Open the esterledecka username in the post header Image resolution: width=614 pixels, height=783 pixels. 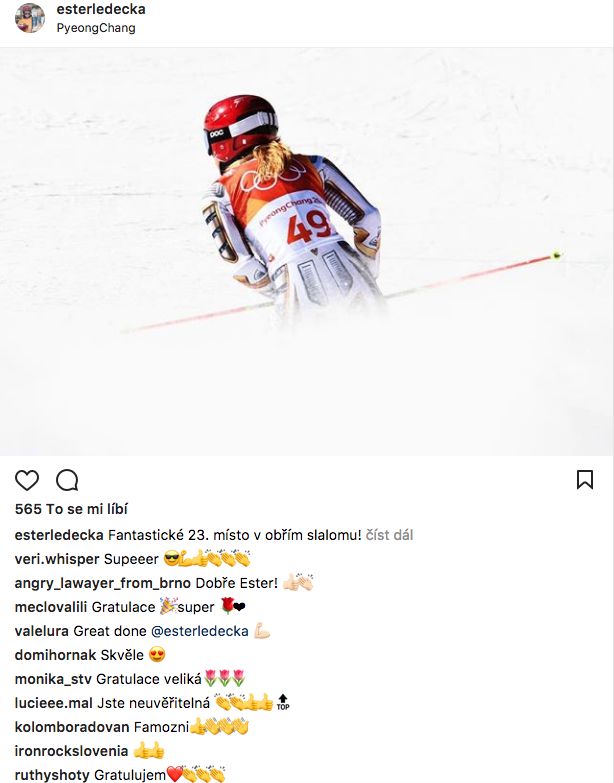click(101, 9)
